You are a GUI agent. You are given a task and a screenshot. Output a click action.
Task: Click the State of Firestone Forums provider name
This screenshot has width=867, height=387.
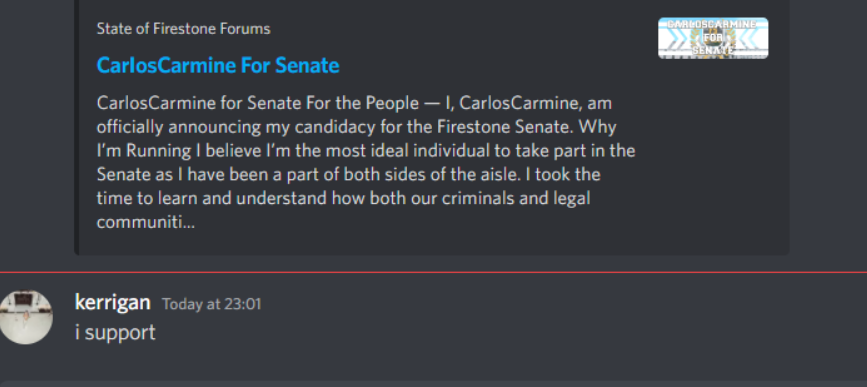coord(184,29)
